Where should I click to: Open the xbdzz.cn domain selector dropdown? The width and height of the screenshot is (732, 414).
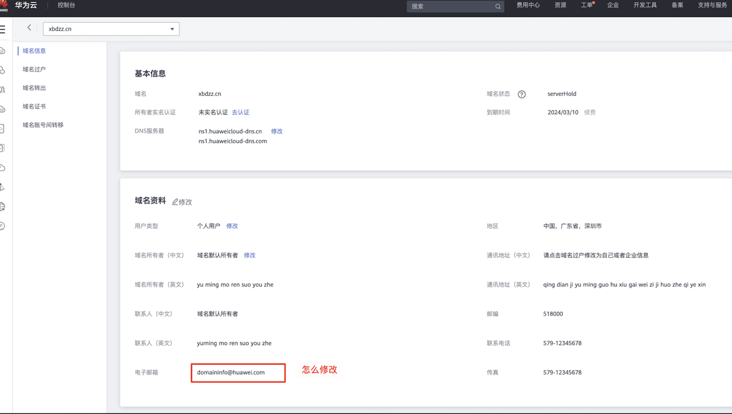pyautogui.click(x=111, y=29)
